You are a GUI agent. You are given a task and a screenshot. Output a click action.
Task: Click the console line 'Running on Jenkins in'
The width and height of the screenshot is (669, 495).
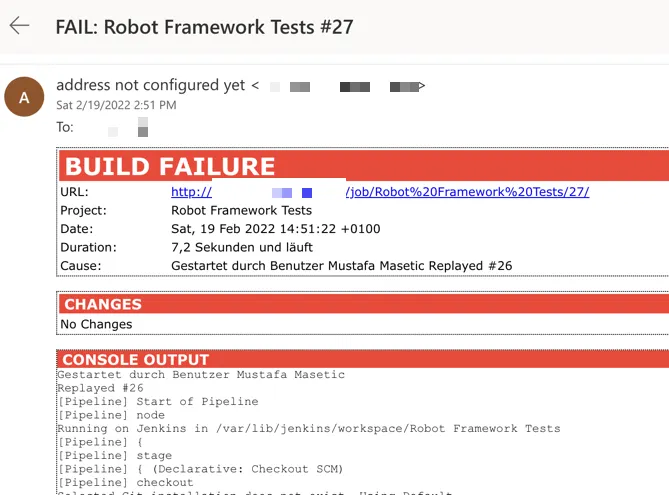308,428
